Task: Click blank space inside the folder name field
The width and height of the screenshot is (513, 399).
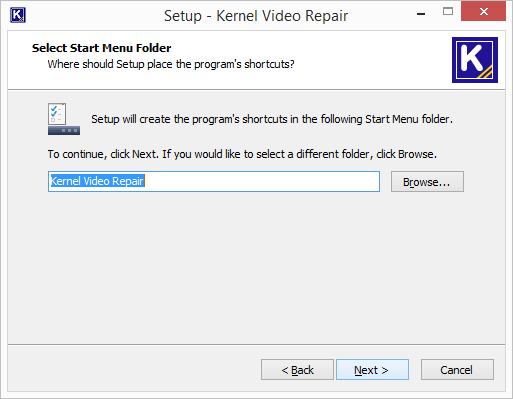Action: [262, 182]
